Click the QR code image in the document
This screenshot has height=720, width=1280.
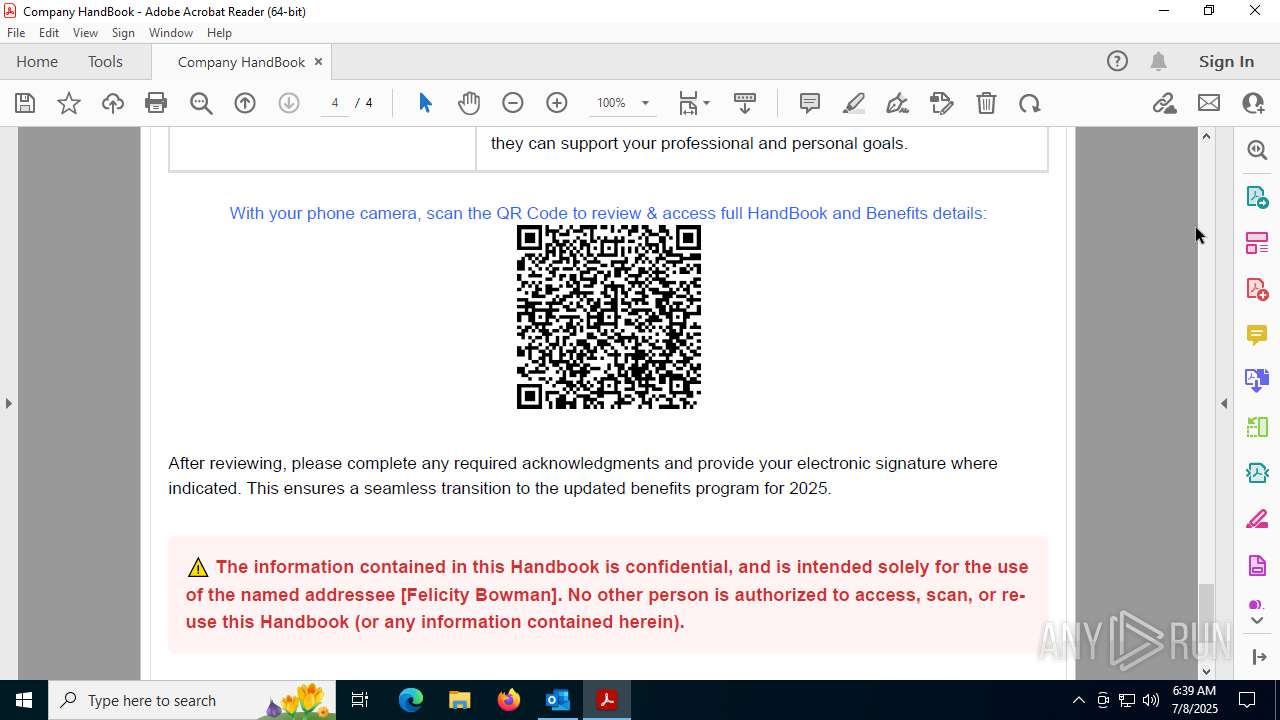pyautogui.click(x=608, y=317)
